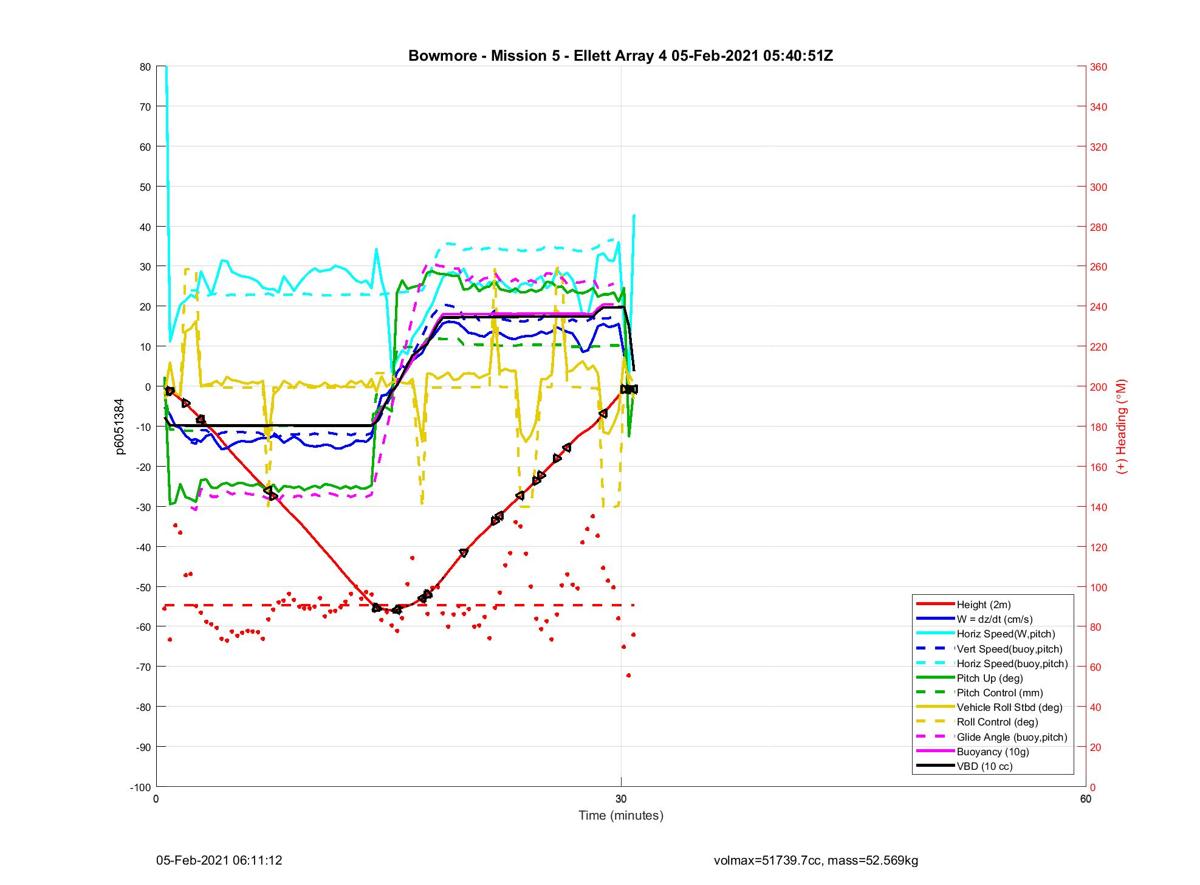Click 'Horiz Speed(W,pitch)' in the legend
Viewport: 1200px width, 885px height.
tap(1006, 634)
